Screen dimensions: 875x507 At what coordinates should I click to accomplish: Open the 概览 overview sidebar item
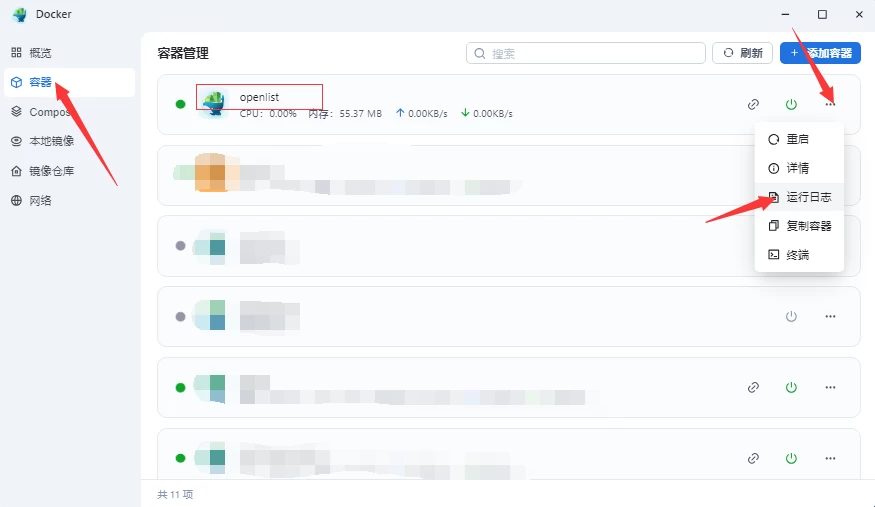click(40, 53)
